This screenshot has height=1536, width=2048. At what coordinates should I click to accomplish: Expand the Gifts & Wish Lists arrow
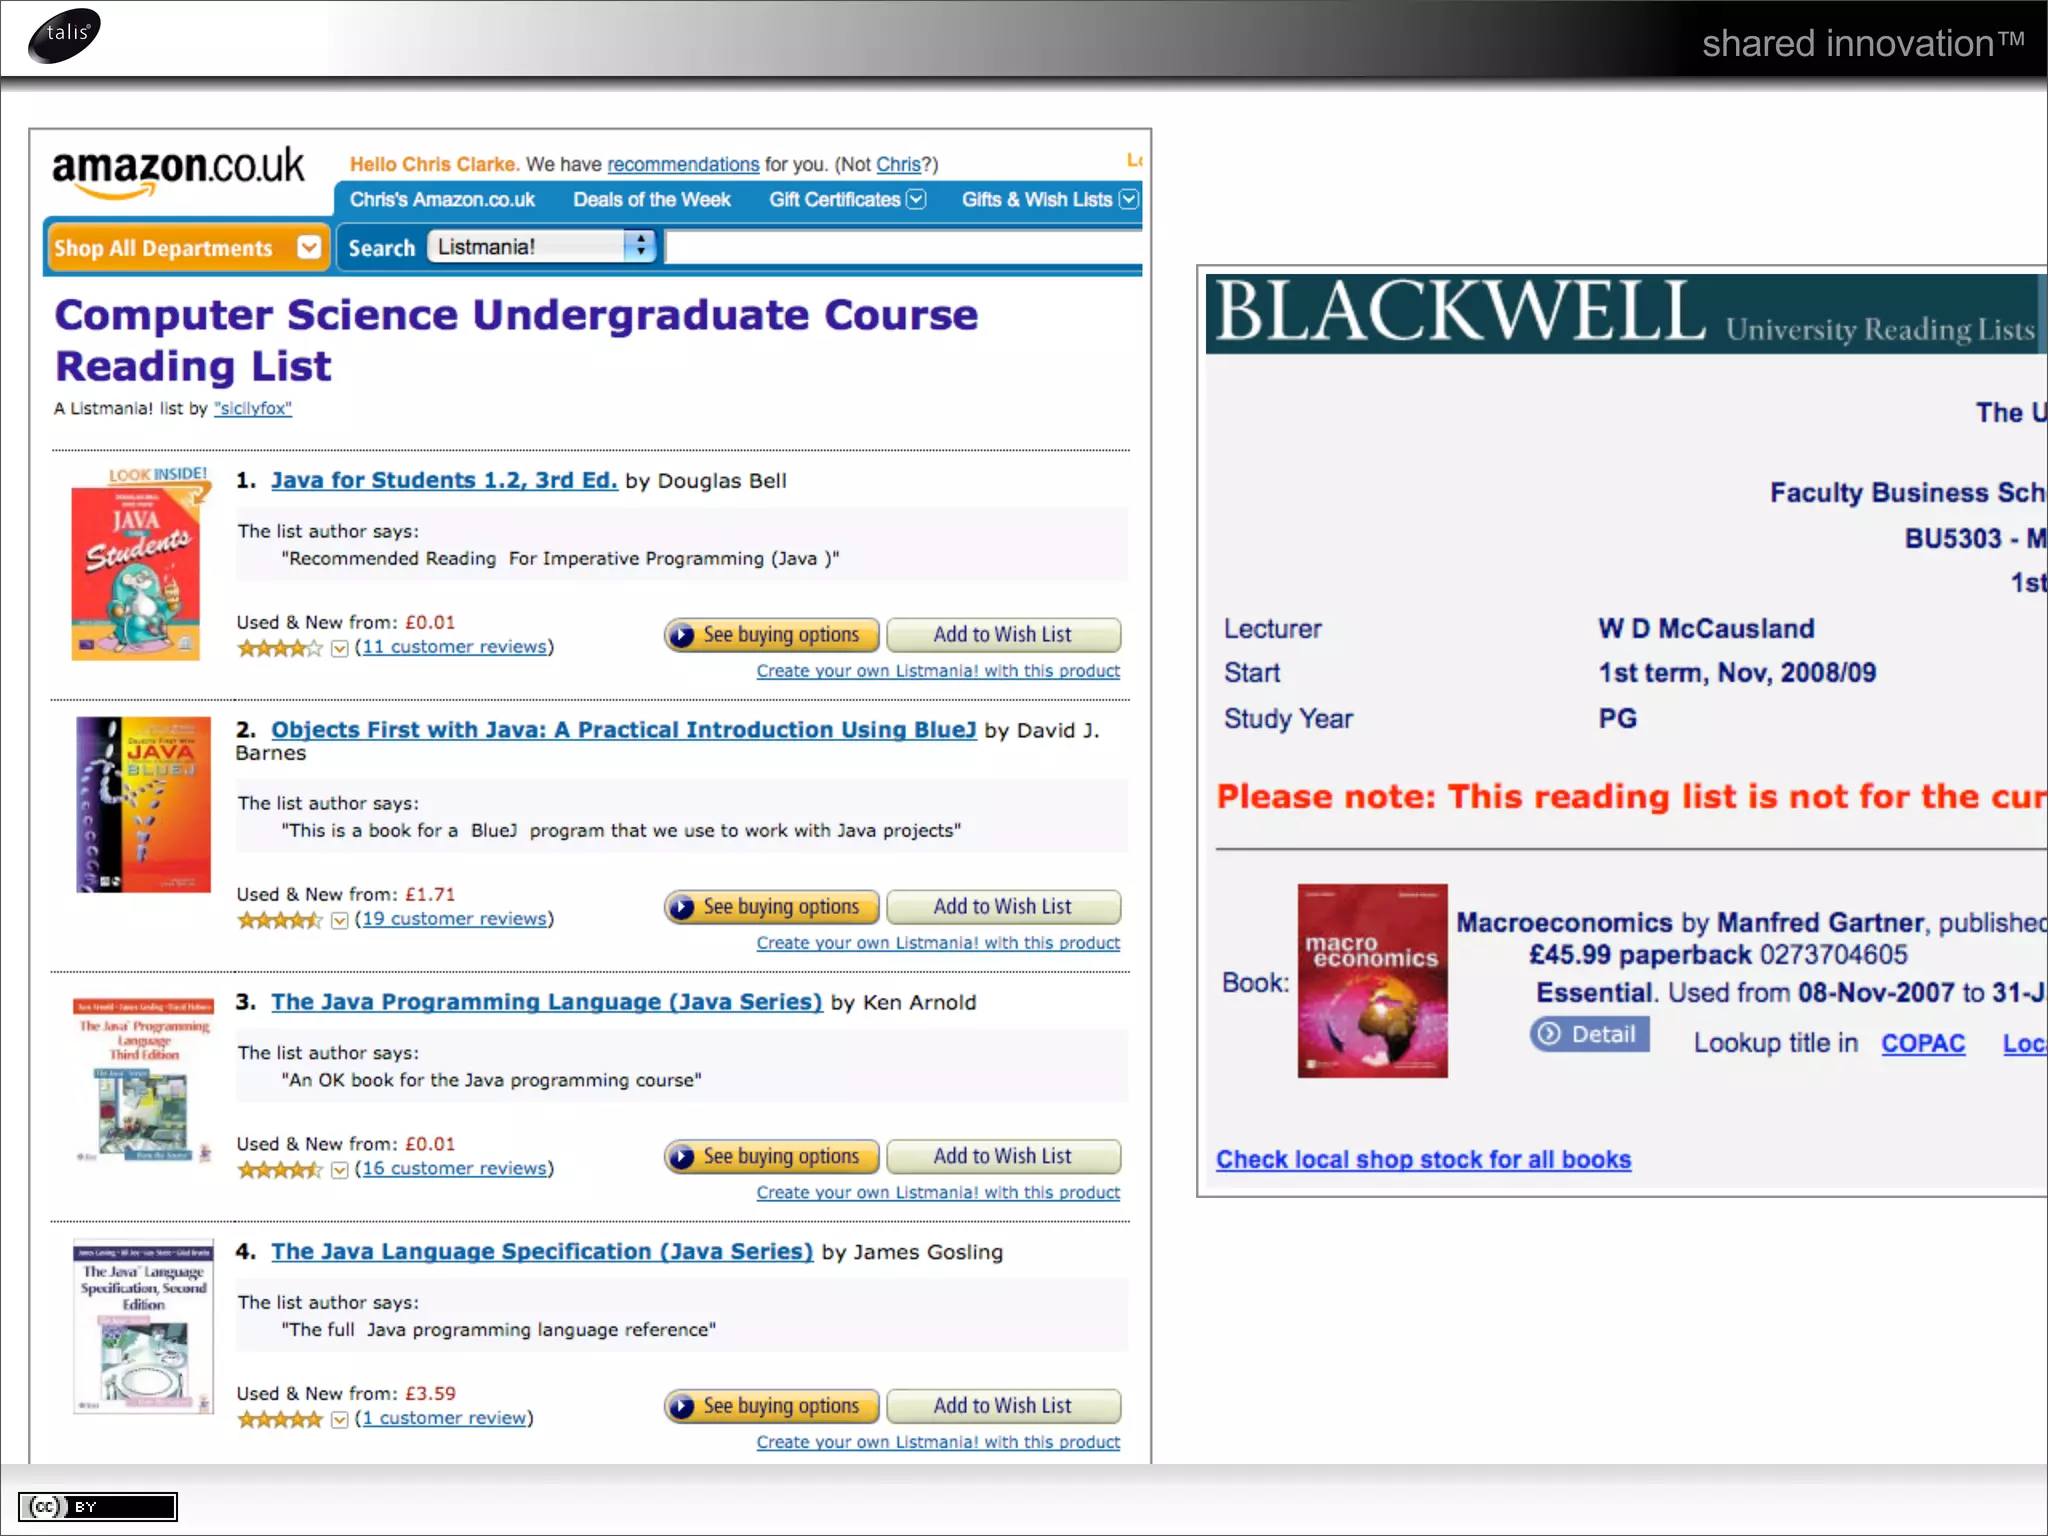(x=1129, y=199)
